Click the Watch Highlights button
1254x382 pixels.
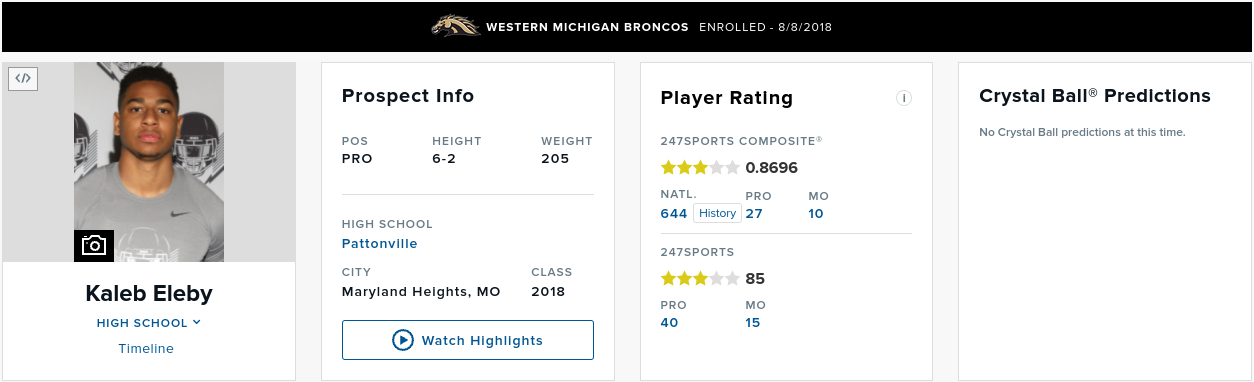468,340
